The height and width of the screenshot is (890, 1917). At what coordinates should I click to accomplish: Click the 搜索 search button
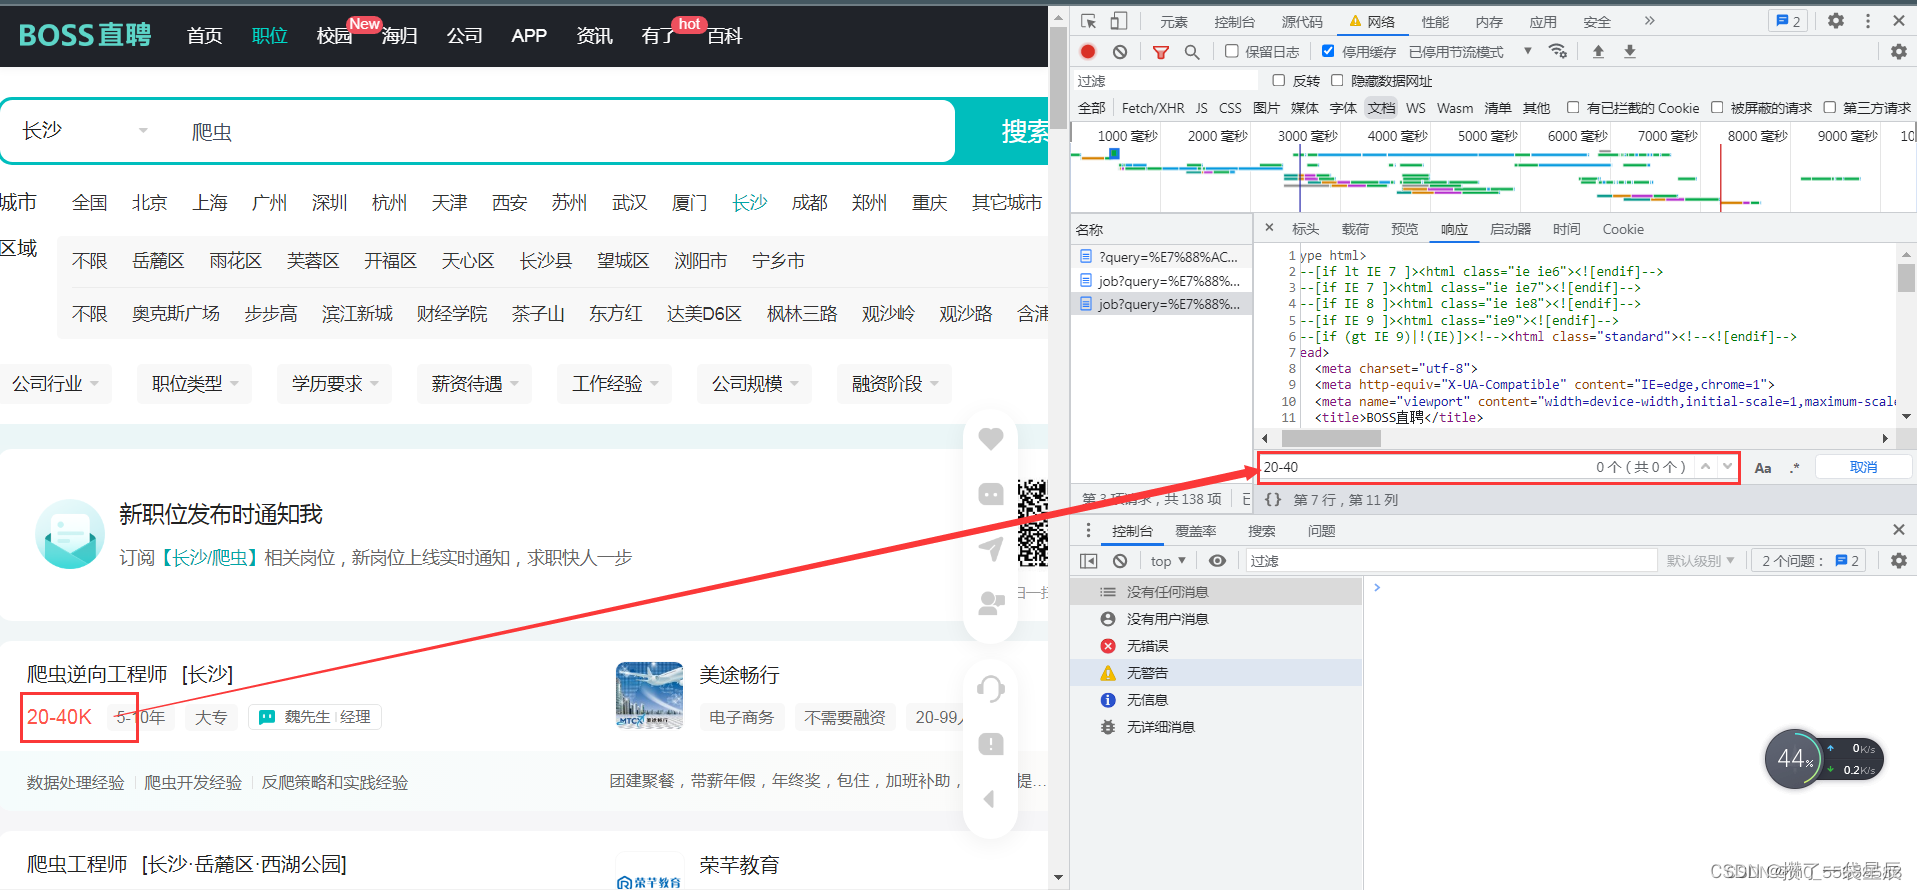1002,131
